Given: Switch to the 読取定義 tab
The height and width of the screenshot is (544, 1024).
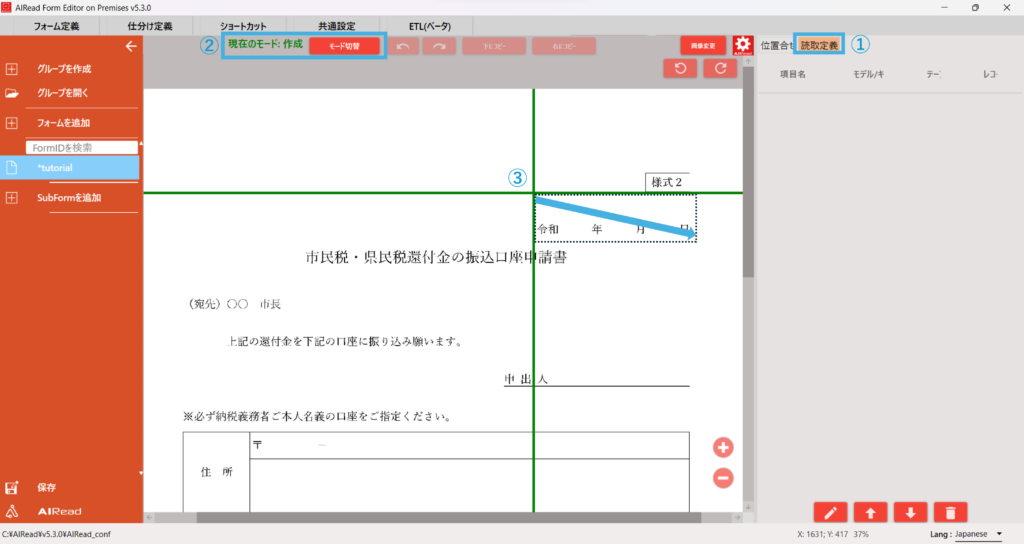Looking at the screenshot, I should (819, 45).
